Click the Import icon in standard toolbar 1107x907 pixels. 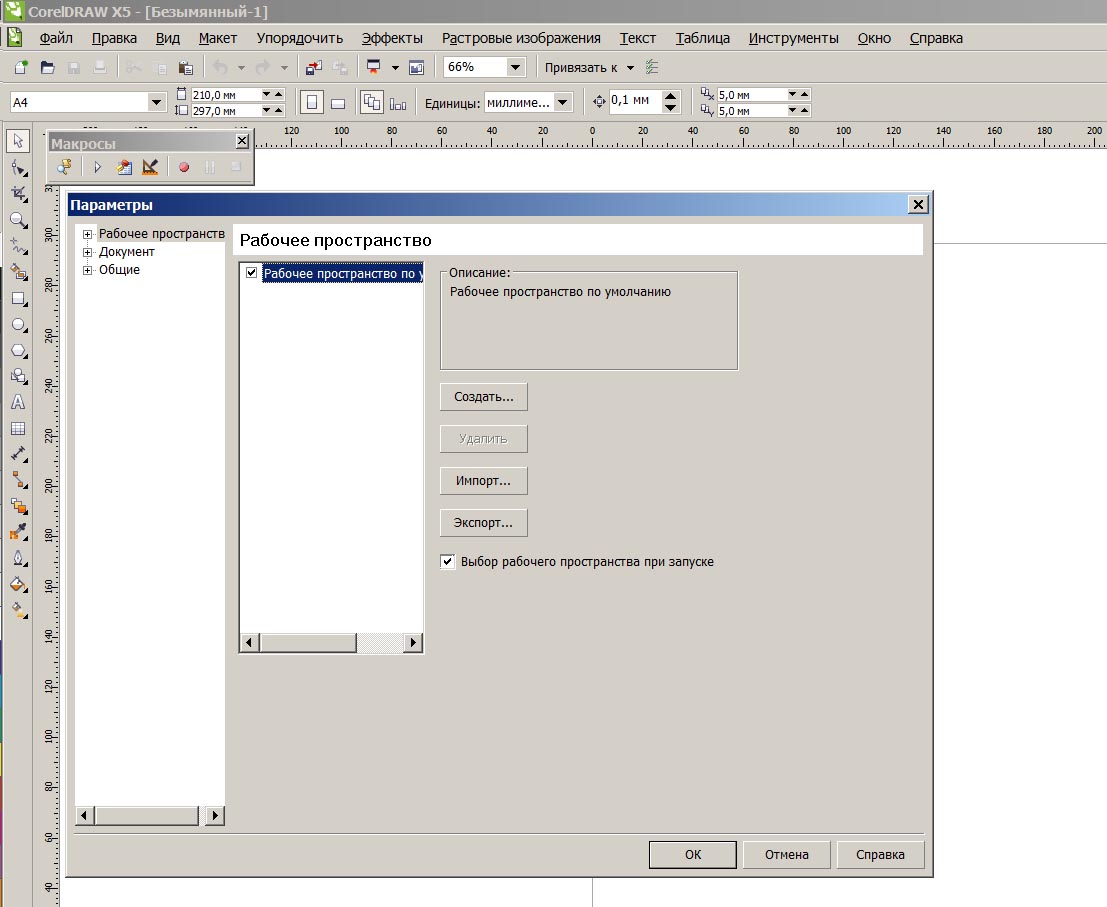[x=314, y=67]
